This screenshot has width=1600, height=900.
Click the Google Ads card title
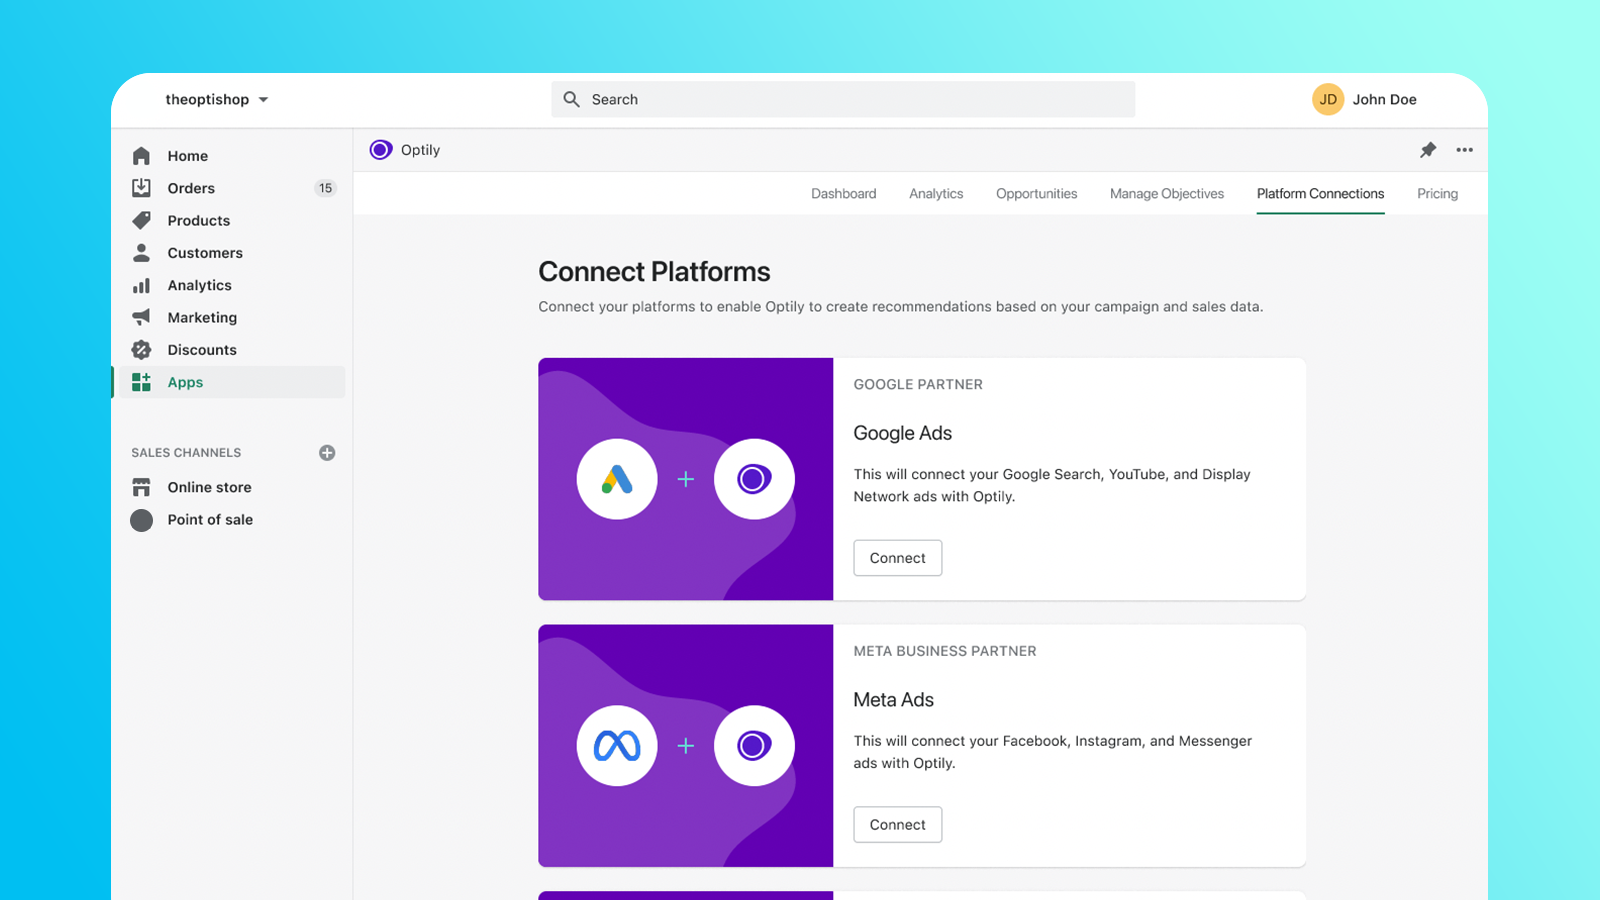[902, 433]
